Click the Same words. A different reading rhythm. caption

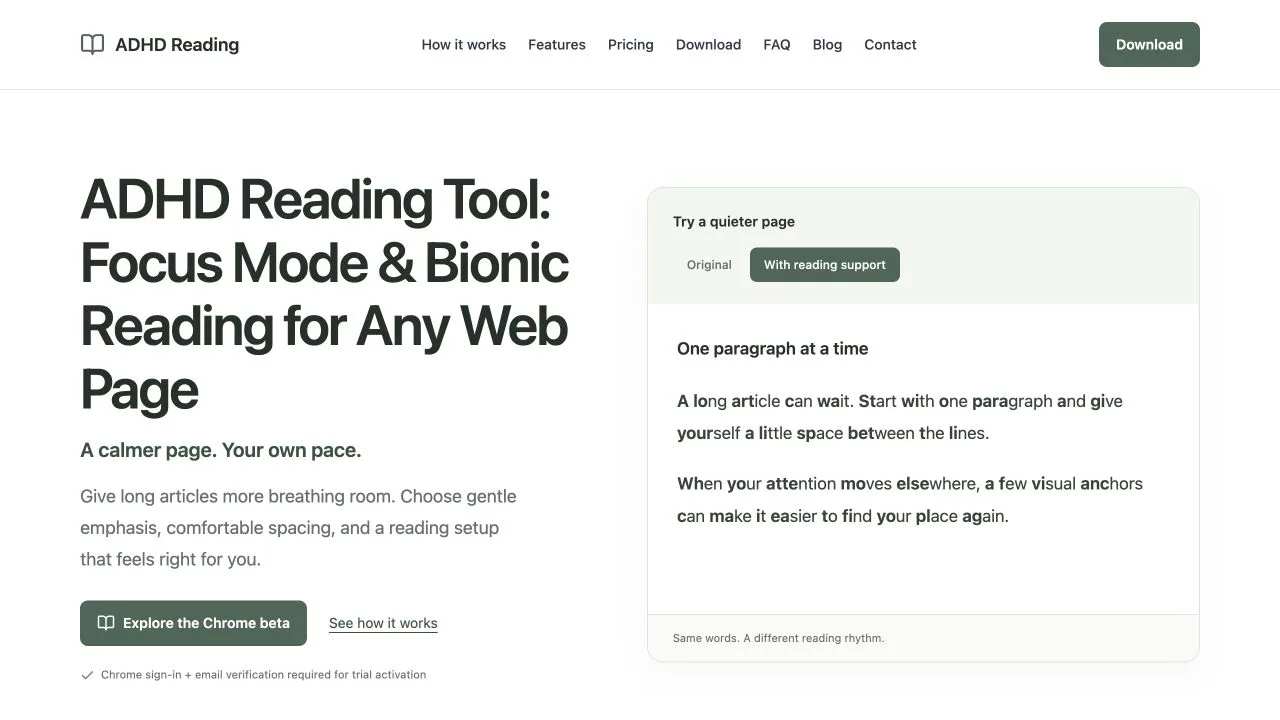click(x=779, y=638)
